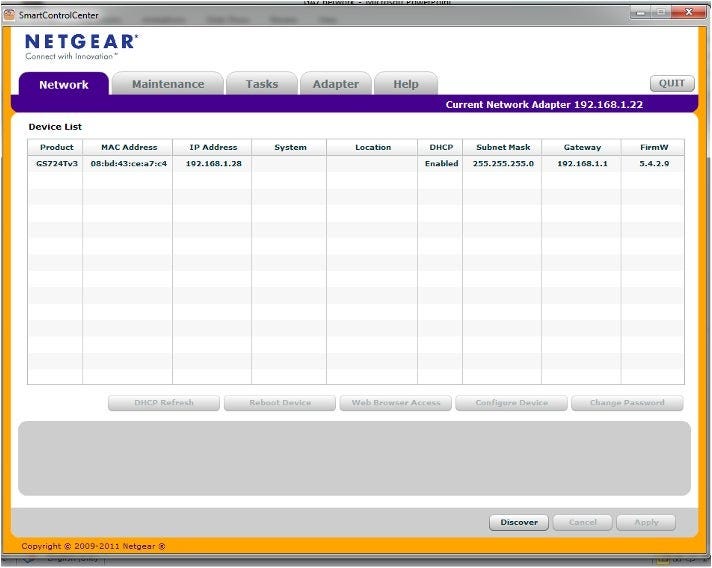
Task: Click the Cancel button
Action: [582, 522]
